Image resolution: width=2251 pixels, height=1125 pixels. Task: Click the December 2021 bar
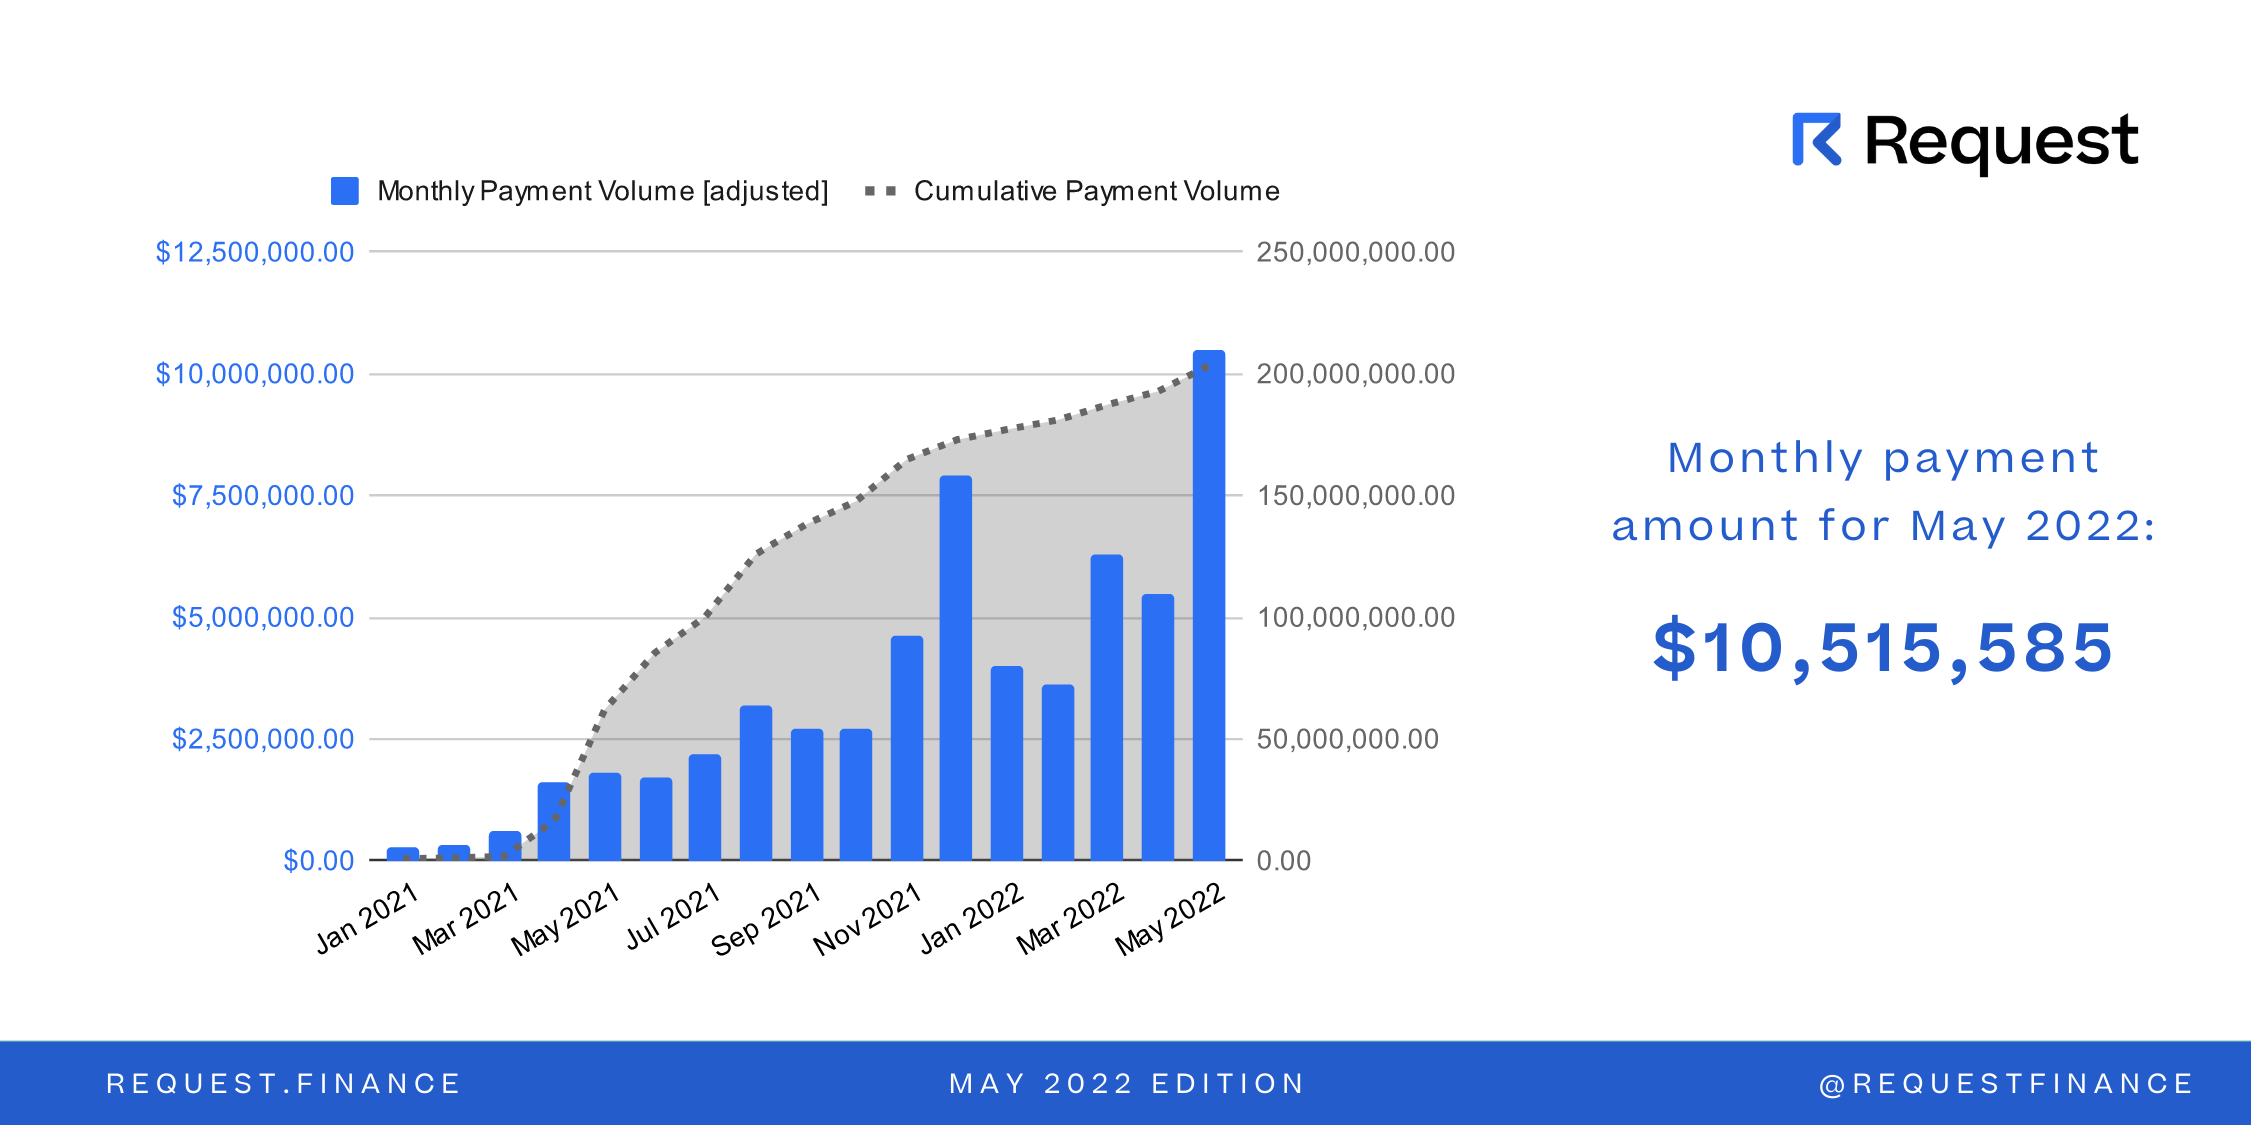(956, 668)
